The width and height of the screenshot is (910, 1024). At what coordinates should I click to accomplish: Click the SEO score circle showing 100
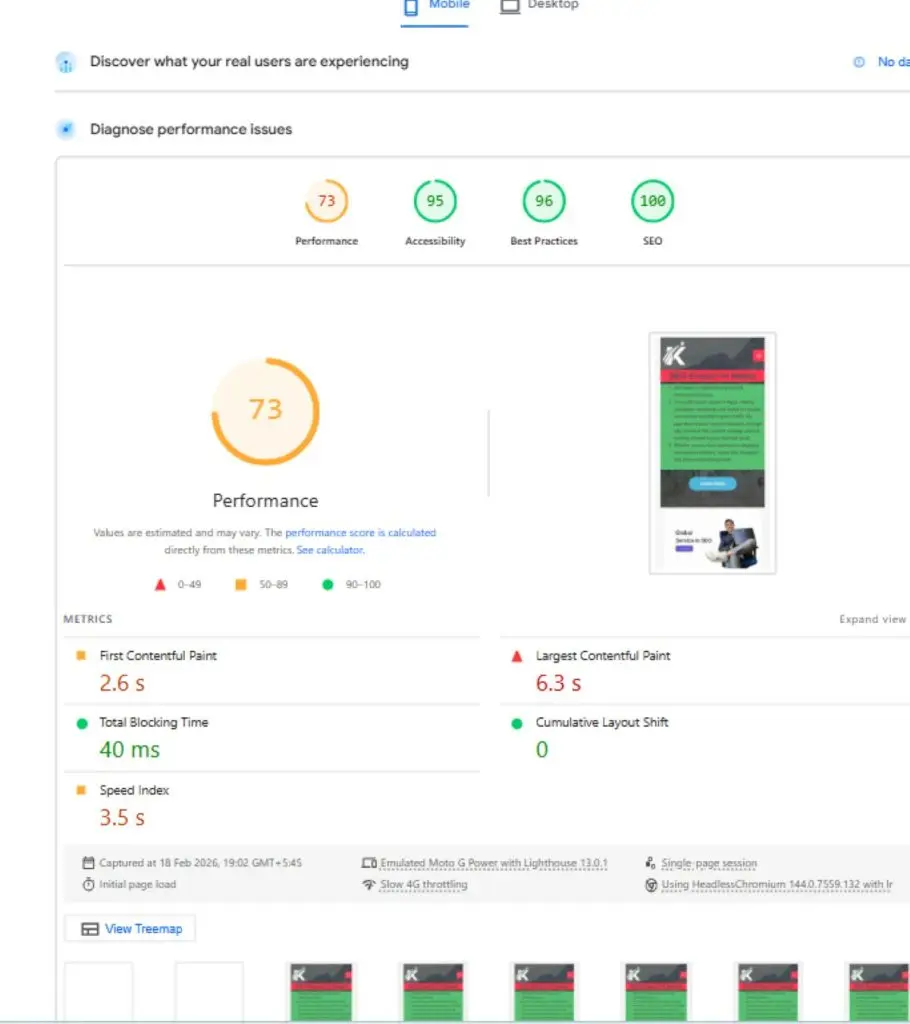(x=651, y=200)
